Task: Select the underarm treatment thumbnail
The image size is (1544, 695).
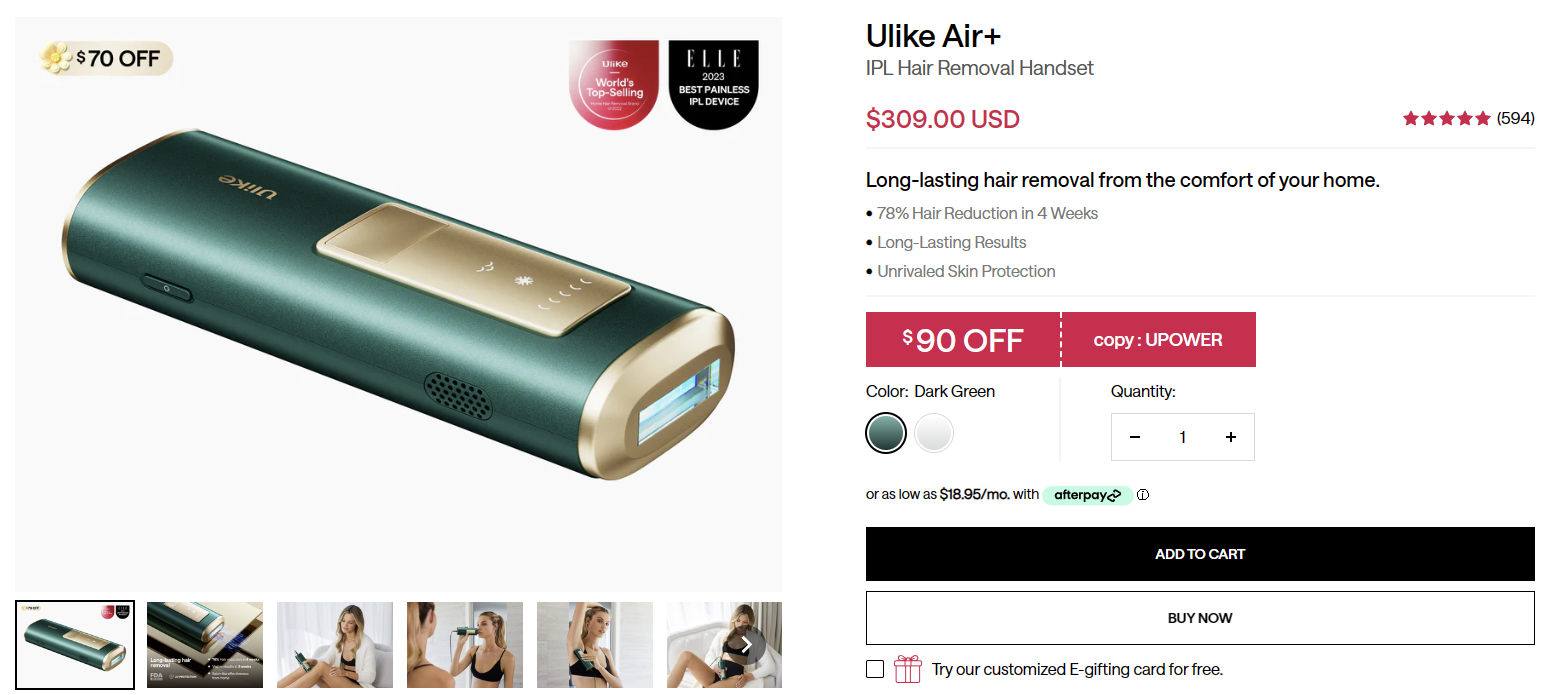Action: coord(595,645)
